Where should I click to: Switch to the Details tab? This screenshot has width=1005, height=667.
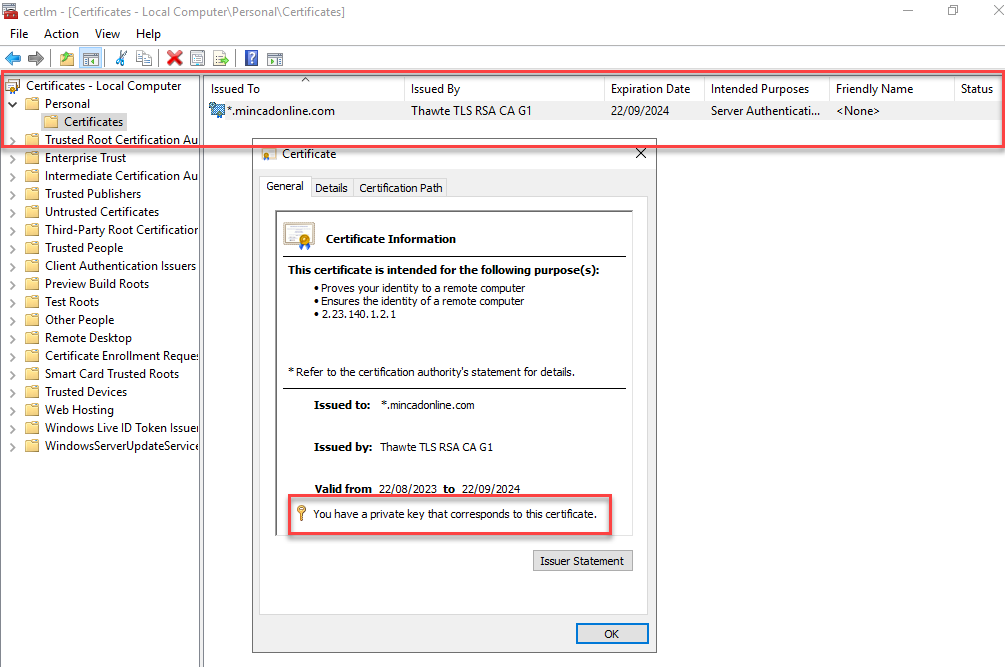click(x=331, y=186)
